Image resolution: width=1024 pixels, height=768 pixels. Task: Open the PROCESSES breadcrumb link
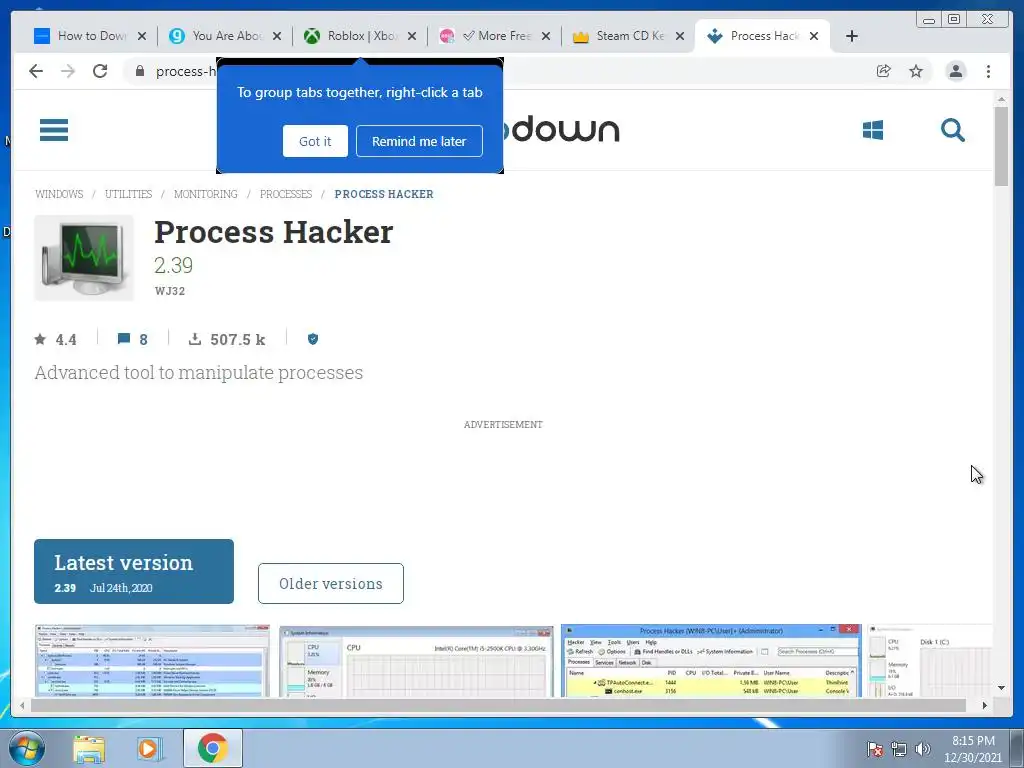(286, 194)
